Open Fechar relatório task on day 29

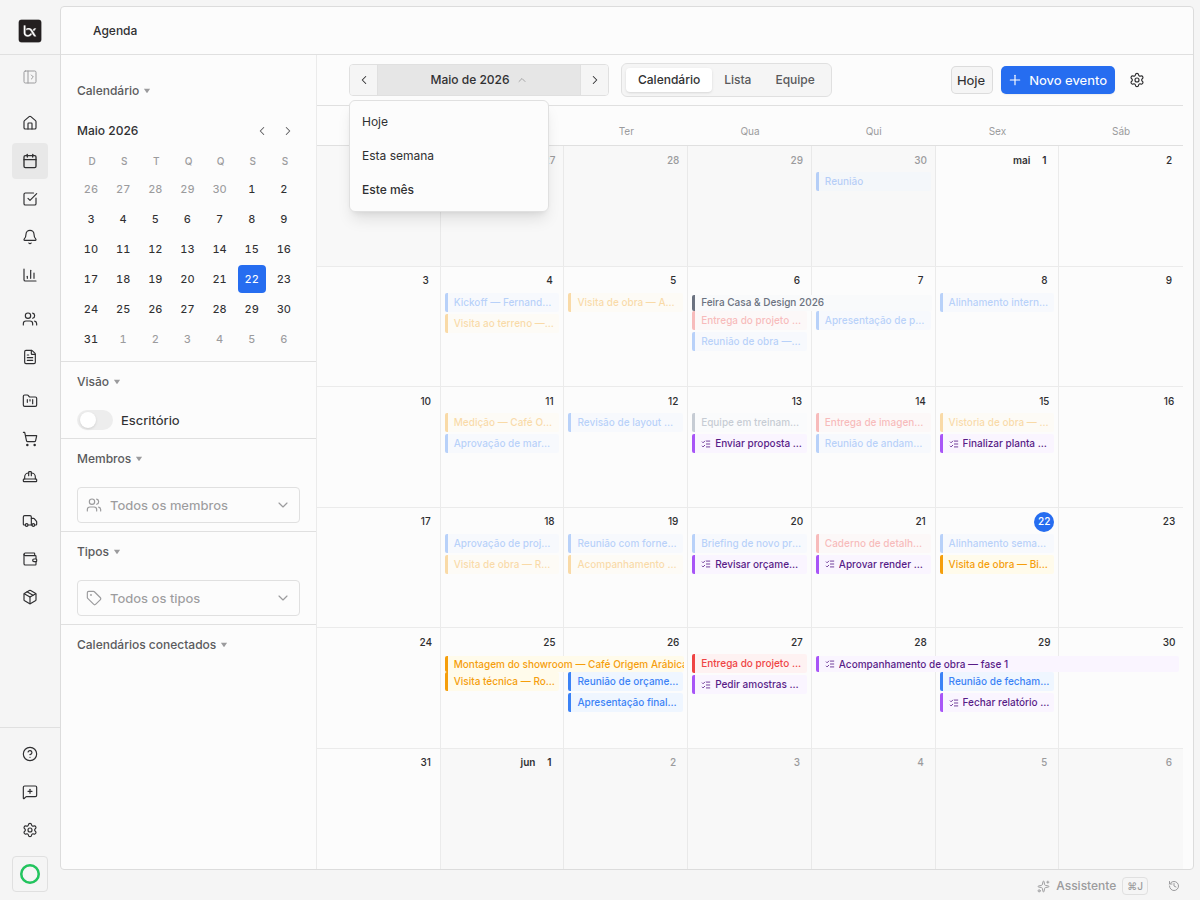997,703
